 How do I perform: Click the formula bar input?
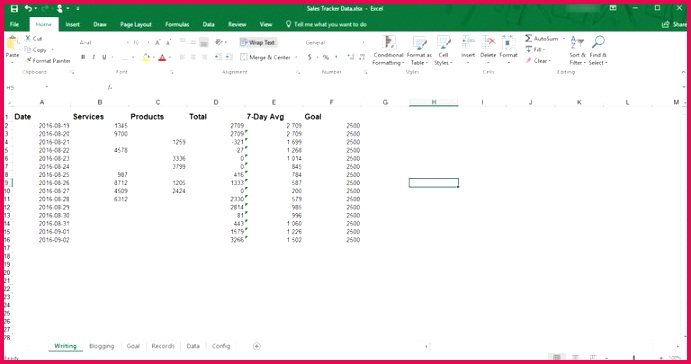pos(397,87)
